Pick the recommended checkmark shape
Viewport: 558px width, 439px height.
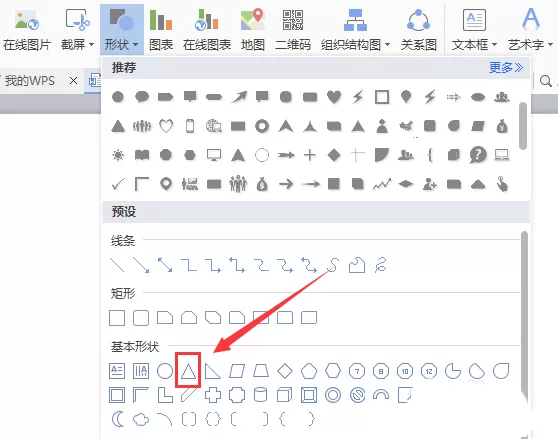pos(118,184)
